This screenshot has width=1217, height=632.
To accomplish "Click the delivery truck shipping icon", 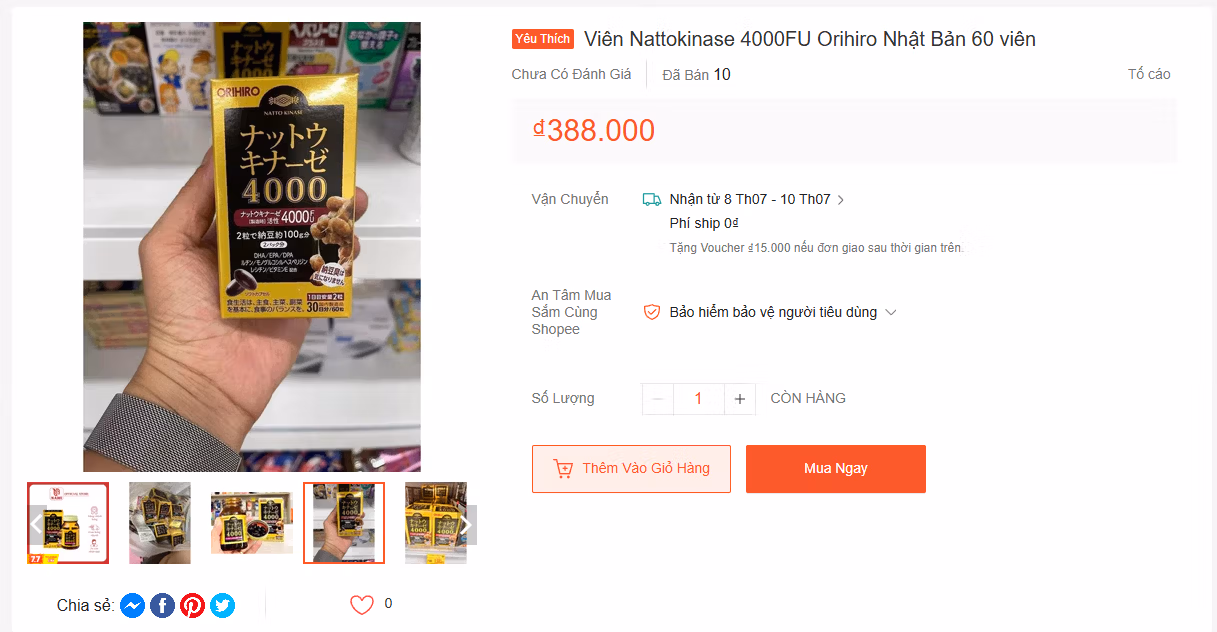I will [x=652, y=199].
